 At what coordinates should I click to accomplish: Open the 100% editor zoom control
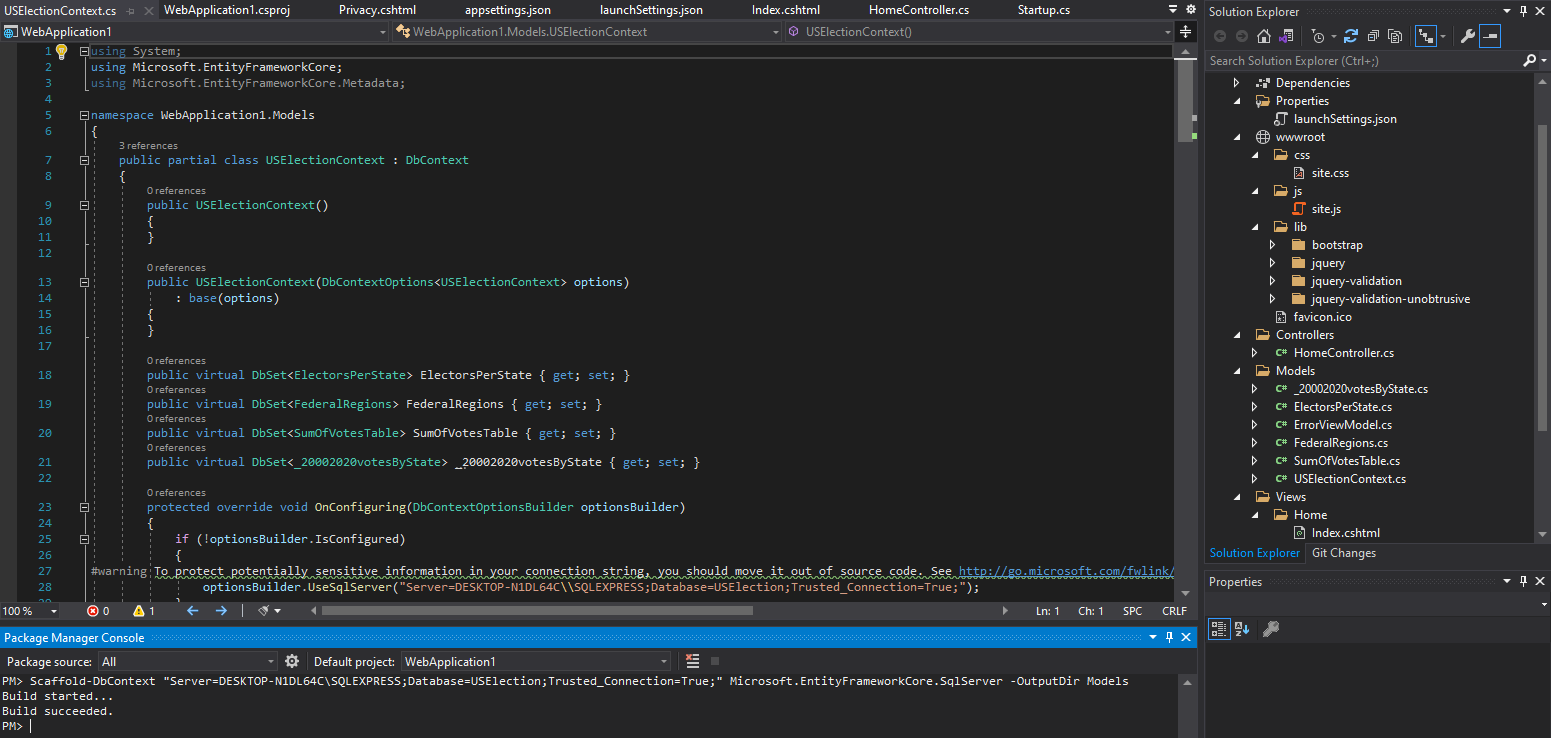click(28, 610)
